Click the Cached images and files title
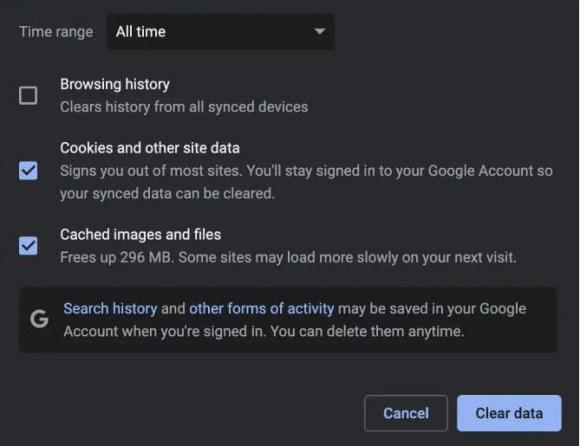Screen dimensions: 580x446 141,234
